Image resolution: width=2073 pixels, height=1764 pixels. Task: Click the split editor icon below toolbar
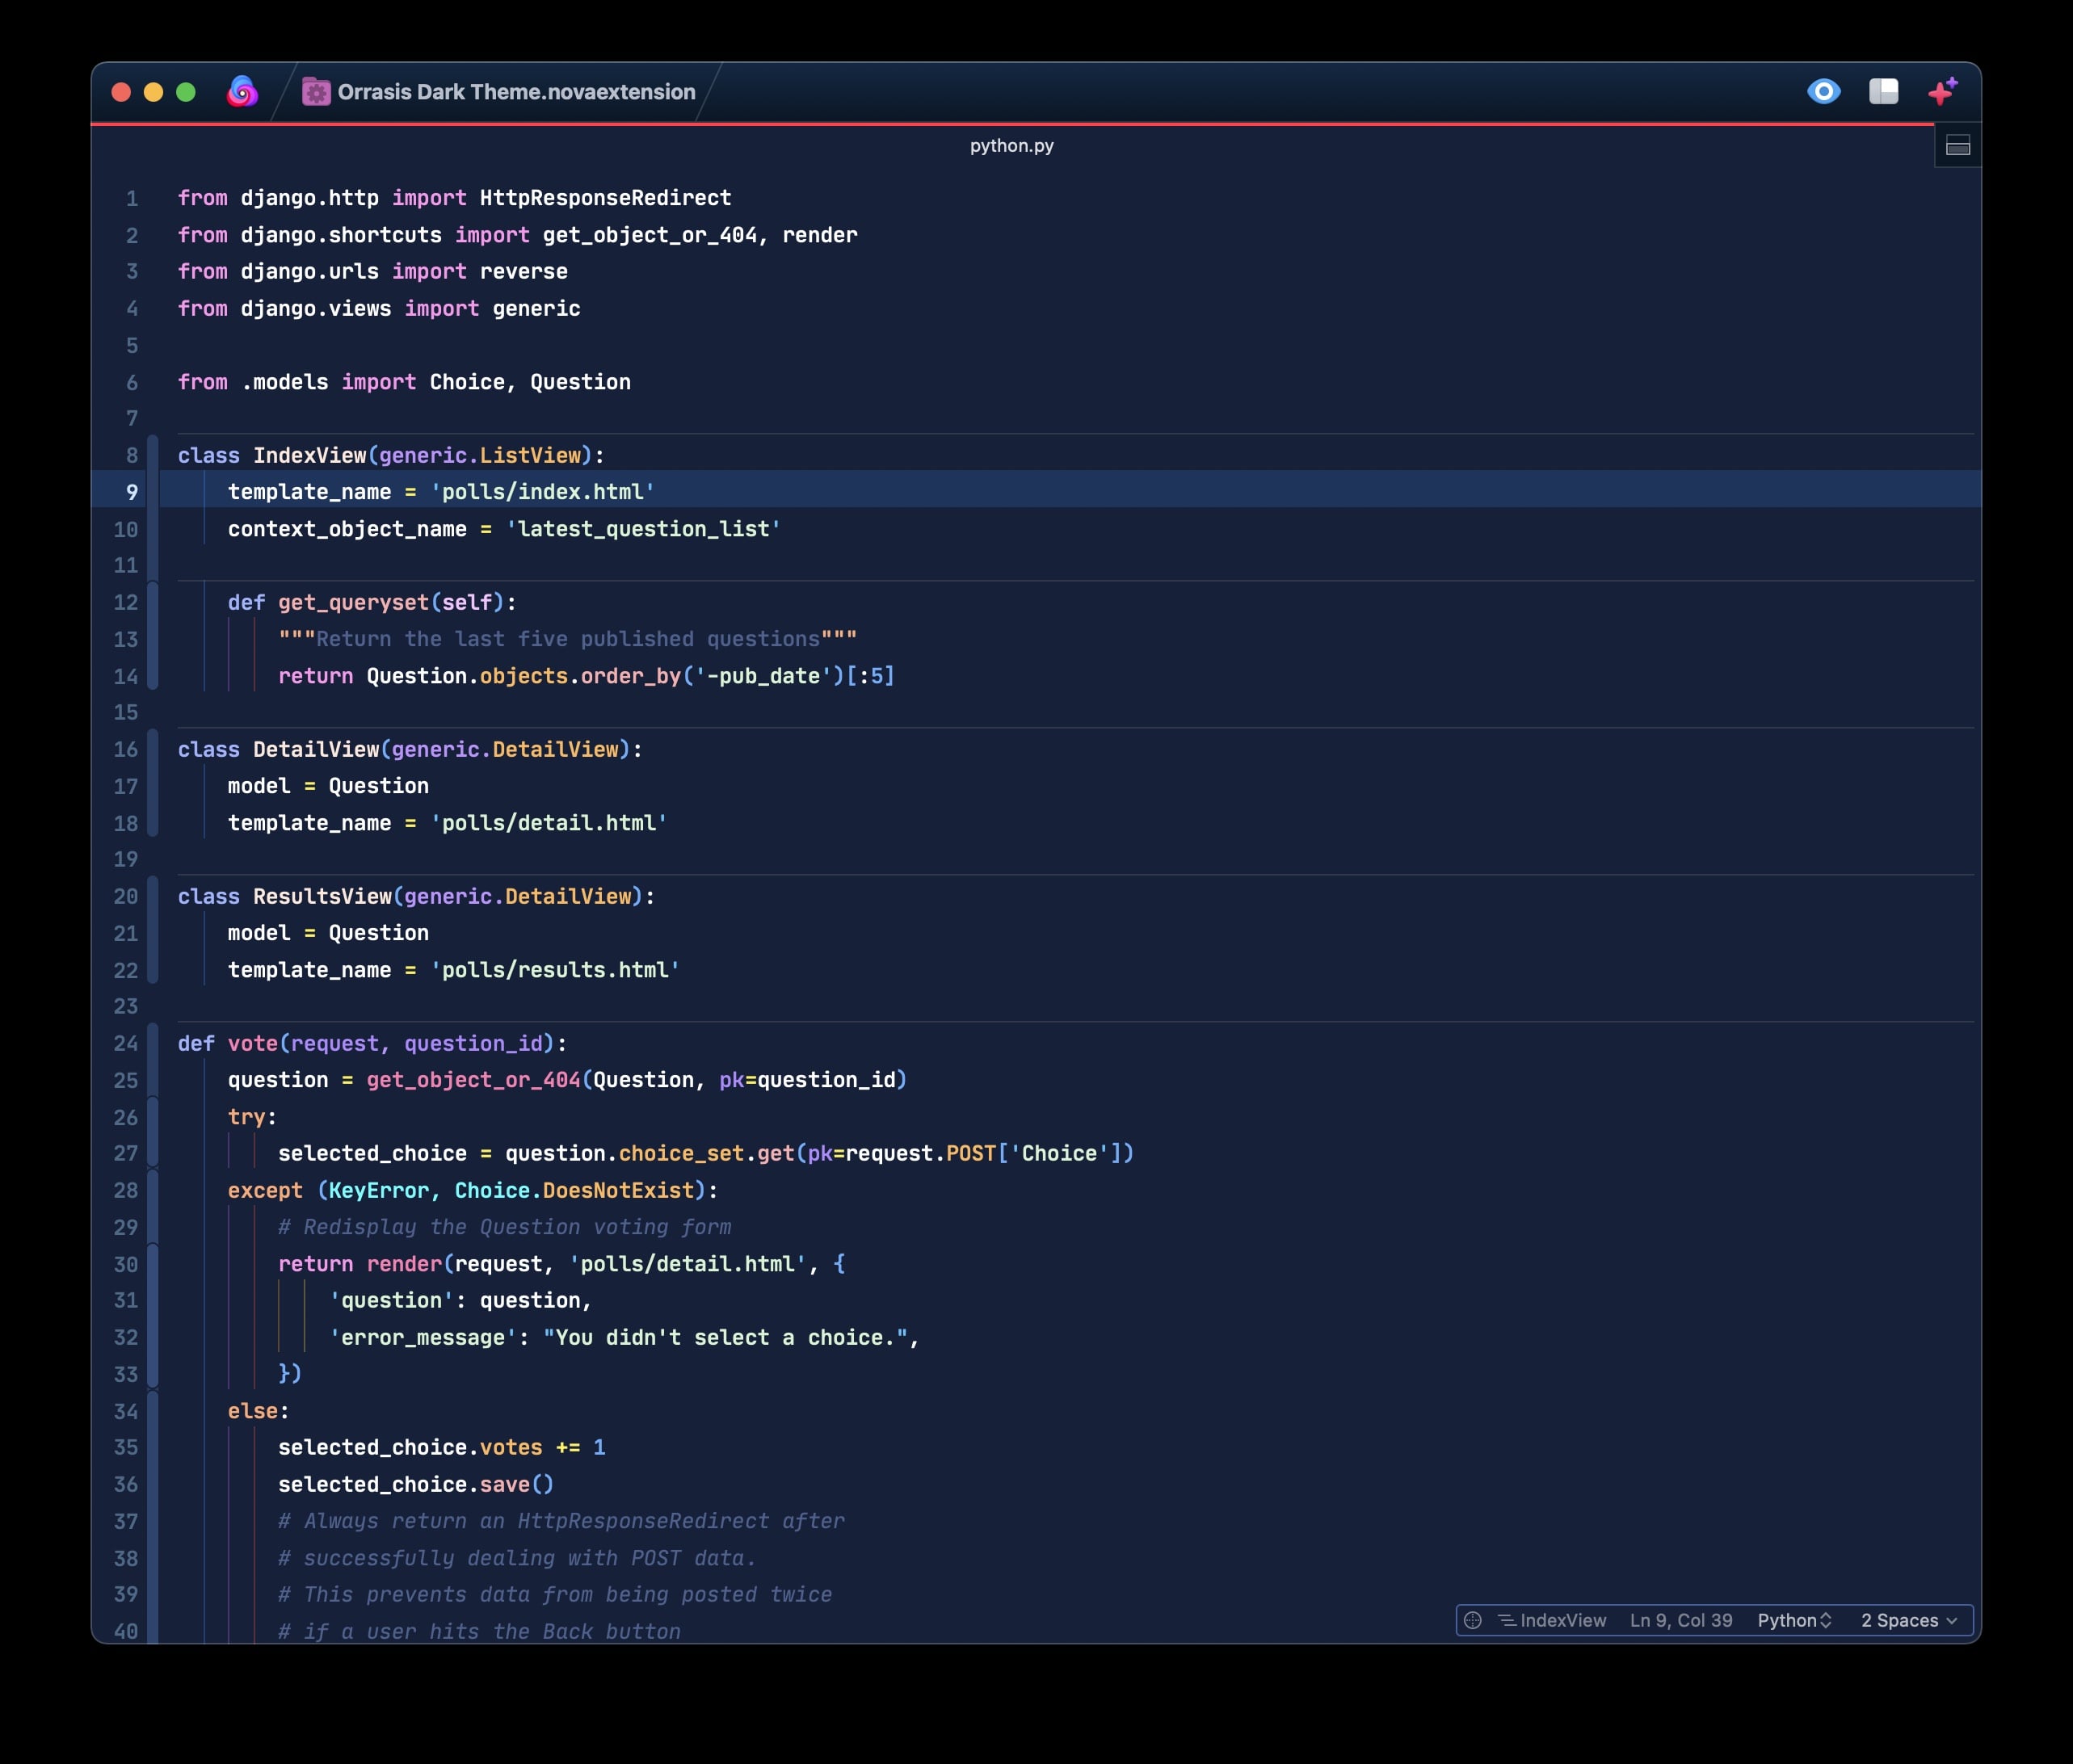coord(1958,147)
